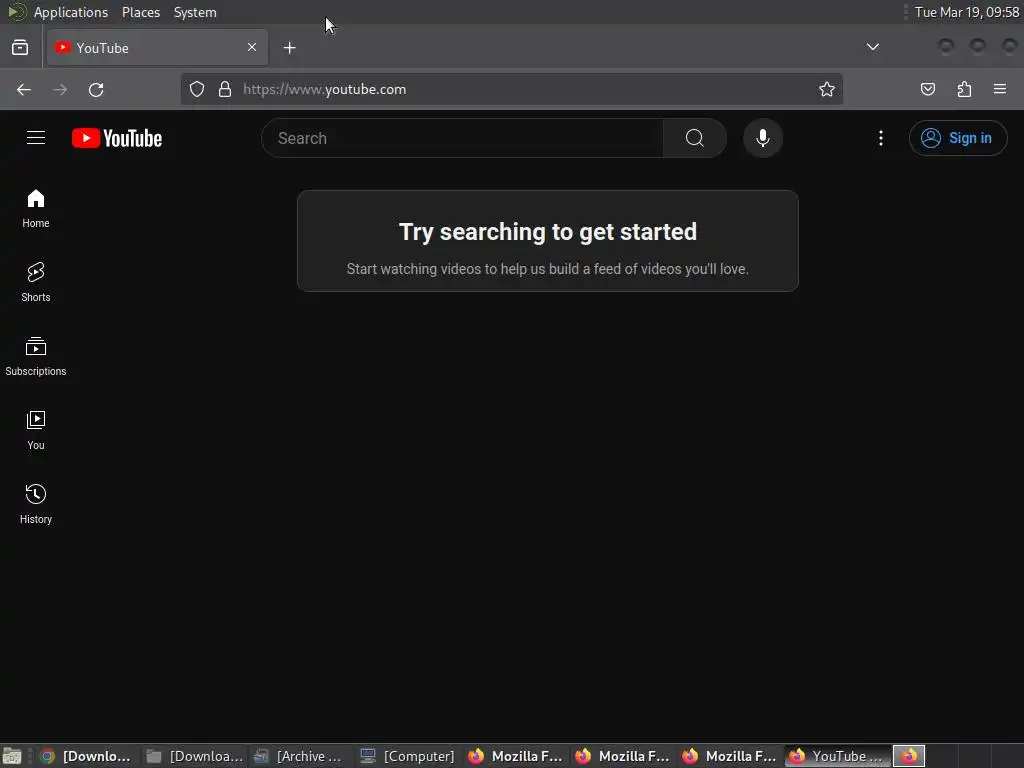1024x768 pixels.
Task: Open Subscriptions in sidebar
Action: click(36, 356)
